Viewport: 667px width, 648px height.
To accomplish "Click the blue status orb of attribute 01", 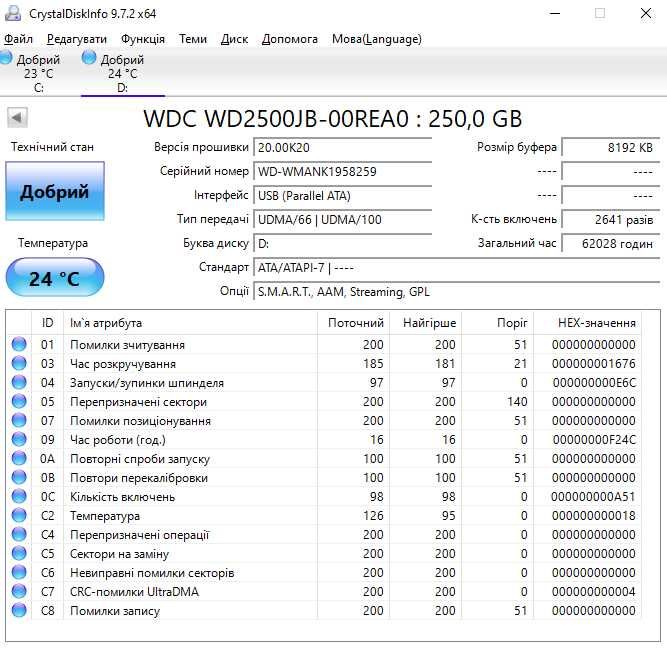I will (x=19, y=344).
